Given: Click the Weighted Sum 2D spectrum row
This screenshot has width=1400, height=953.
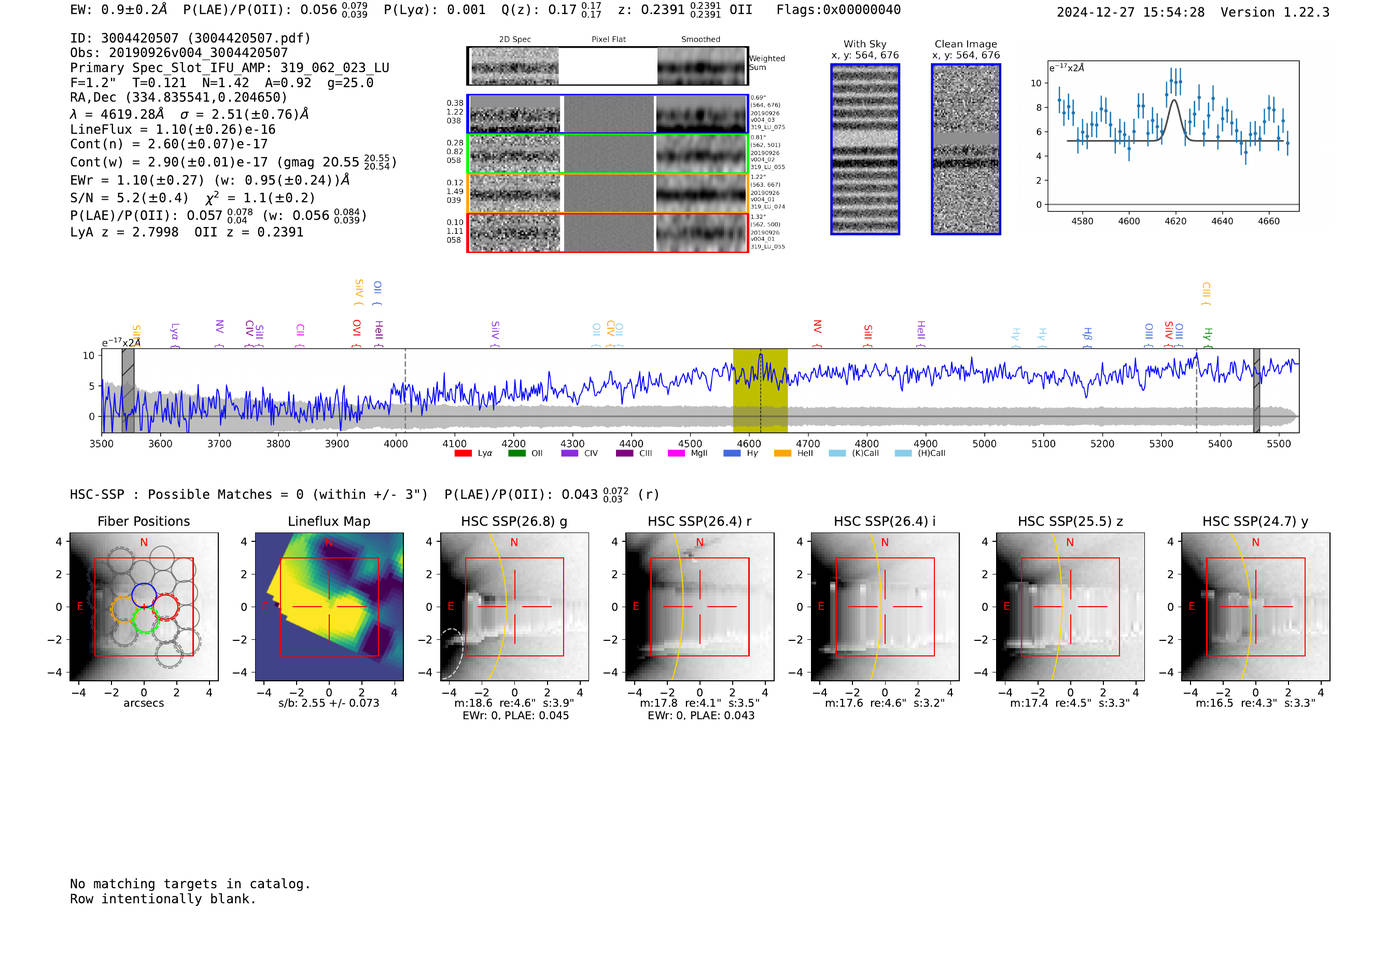Looking at the screenshot, I should (608, 66).
